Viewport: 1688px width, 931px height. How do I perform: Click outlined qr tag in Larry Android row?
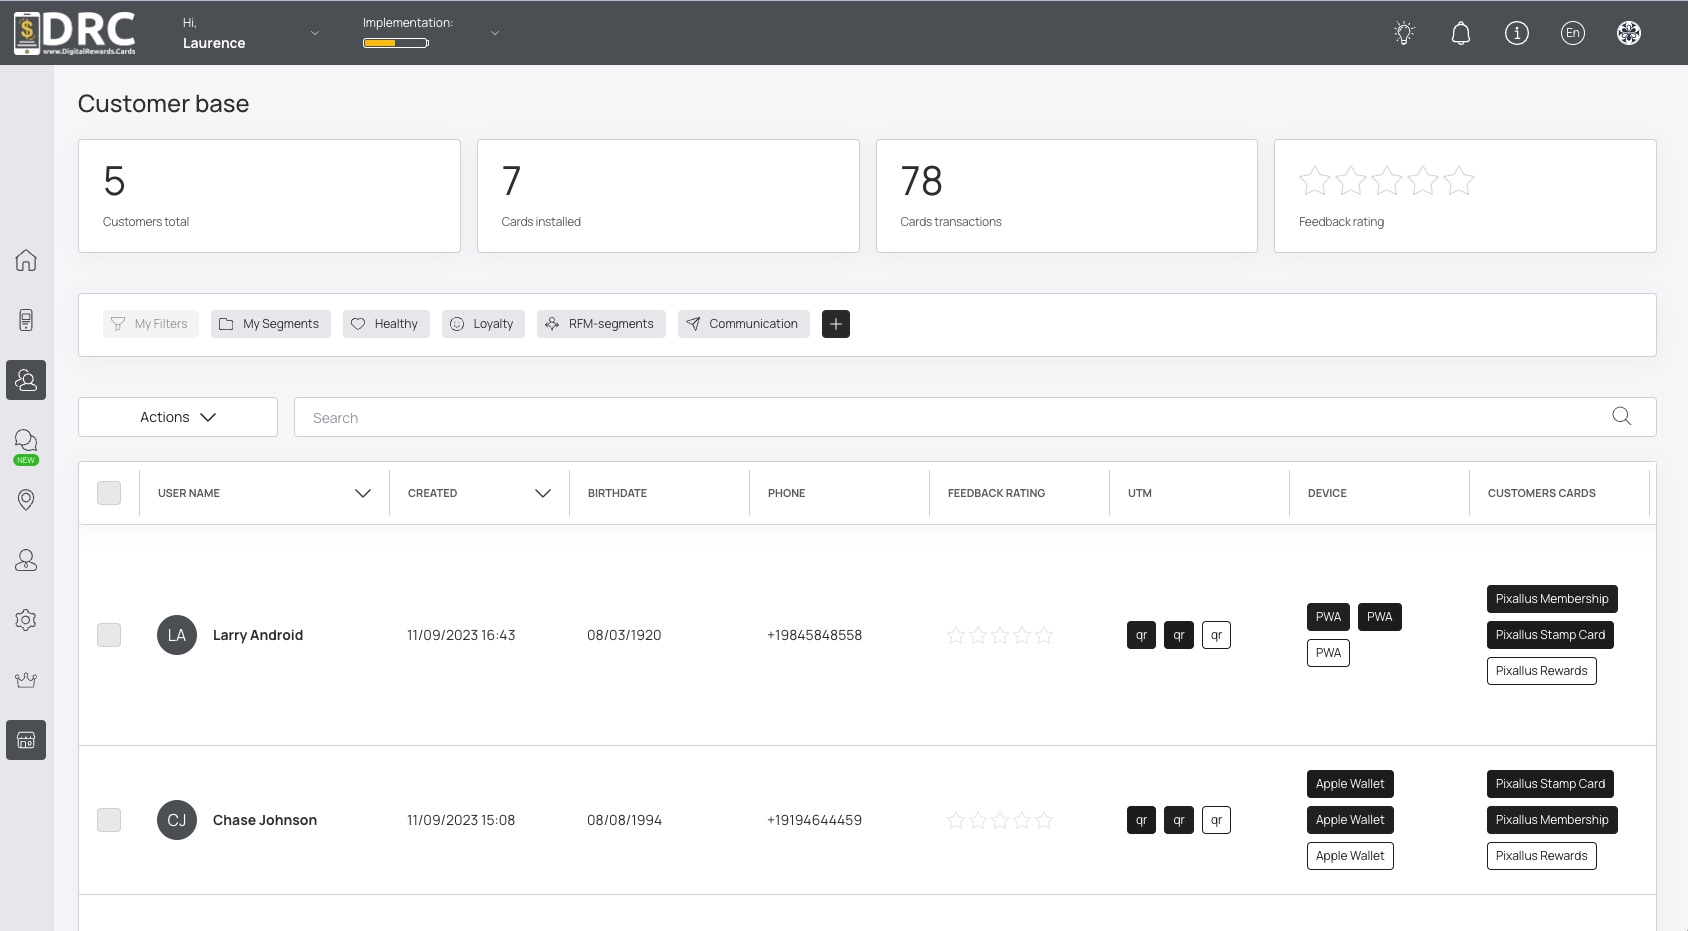coord(1216,635)
